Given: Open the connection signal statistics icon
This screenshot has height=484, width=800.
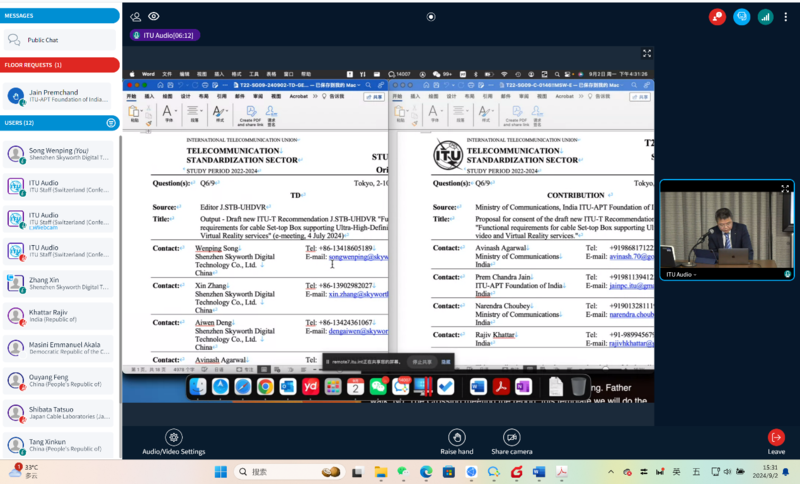Looking at the screenshot, I should pyautogui.click(x=765, y=17).
